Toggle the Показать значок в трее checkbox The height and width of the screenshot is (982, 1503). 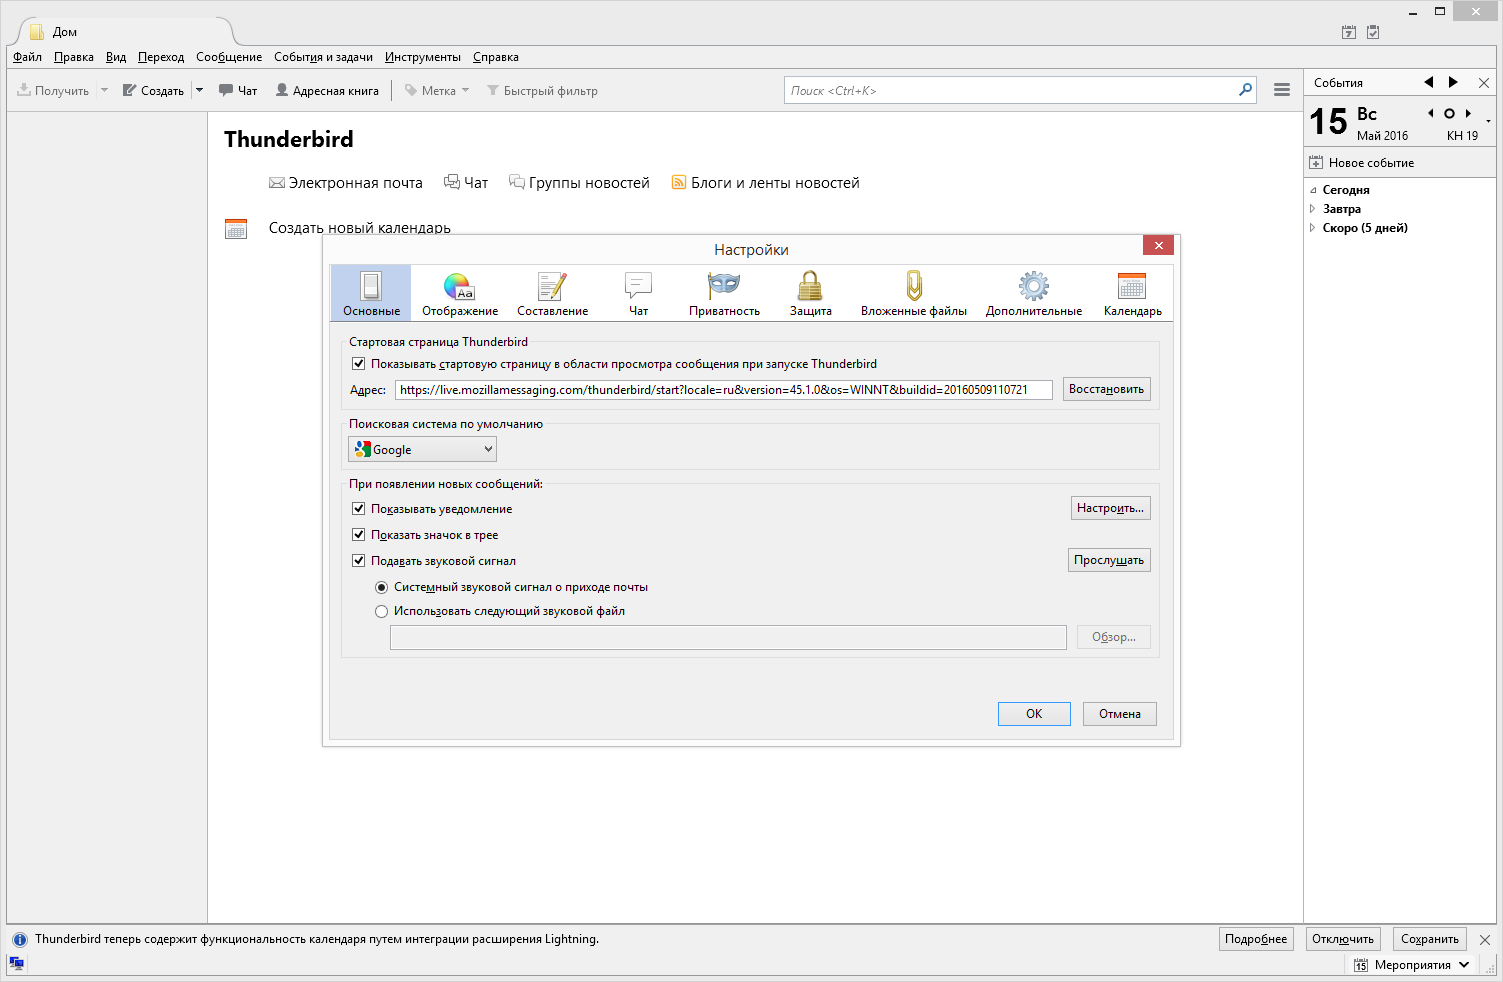(358, 535)
